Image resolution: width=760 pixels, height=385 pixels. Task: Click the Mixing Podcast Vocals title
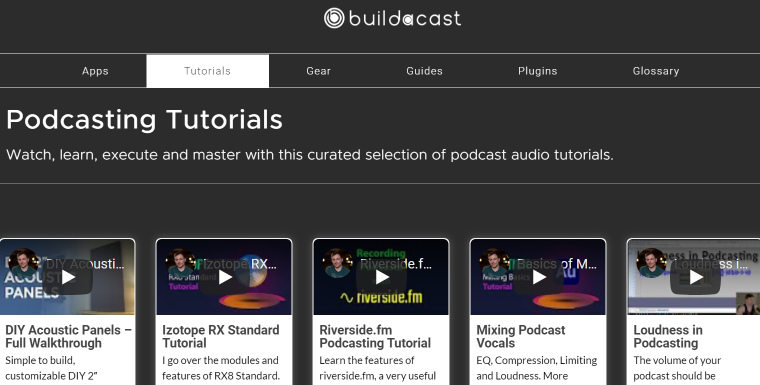point(521,337)
